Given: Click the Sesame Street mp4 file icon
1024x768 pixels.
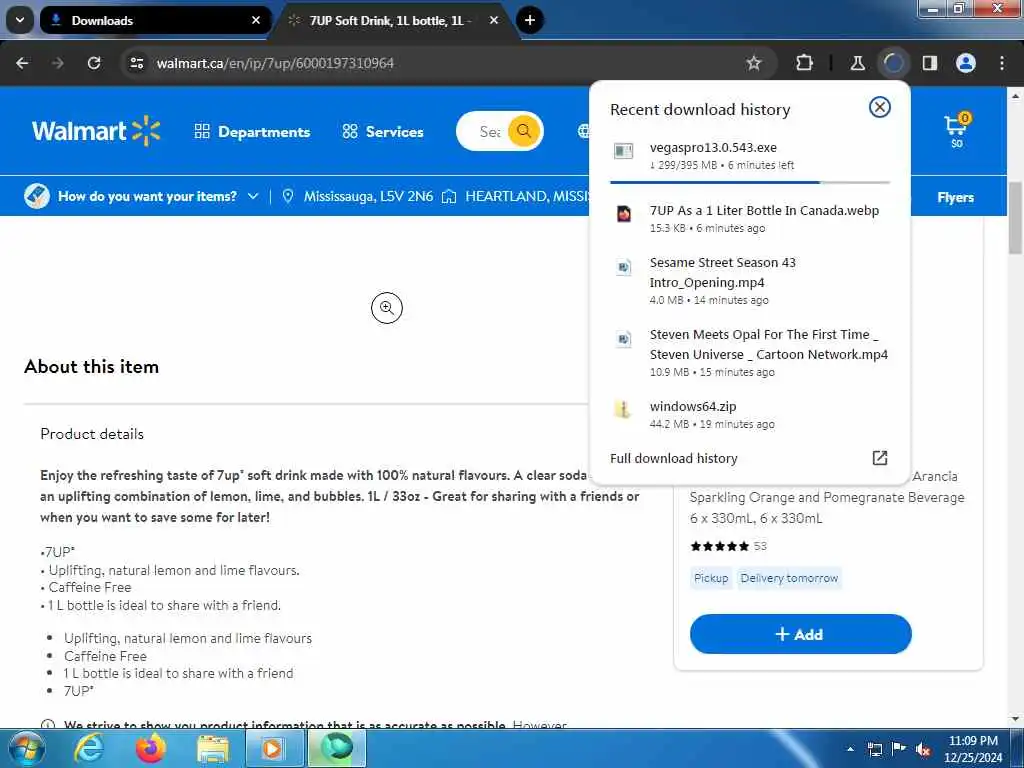Looking at the screenshot, I should coord(624,266).
